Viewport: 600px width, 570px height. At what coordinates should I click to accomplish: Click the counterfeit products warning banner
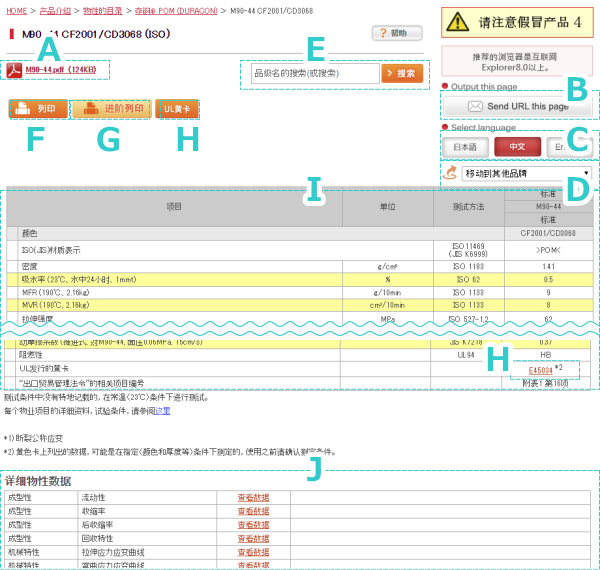517,22
